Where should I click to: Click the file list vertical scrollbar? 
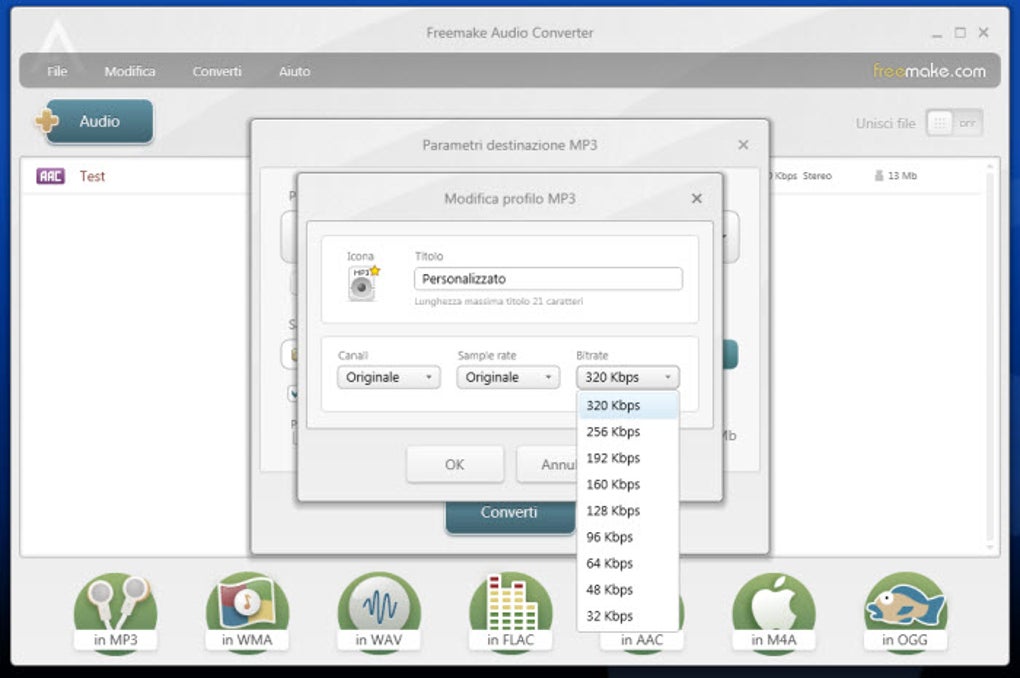[990, 357]
